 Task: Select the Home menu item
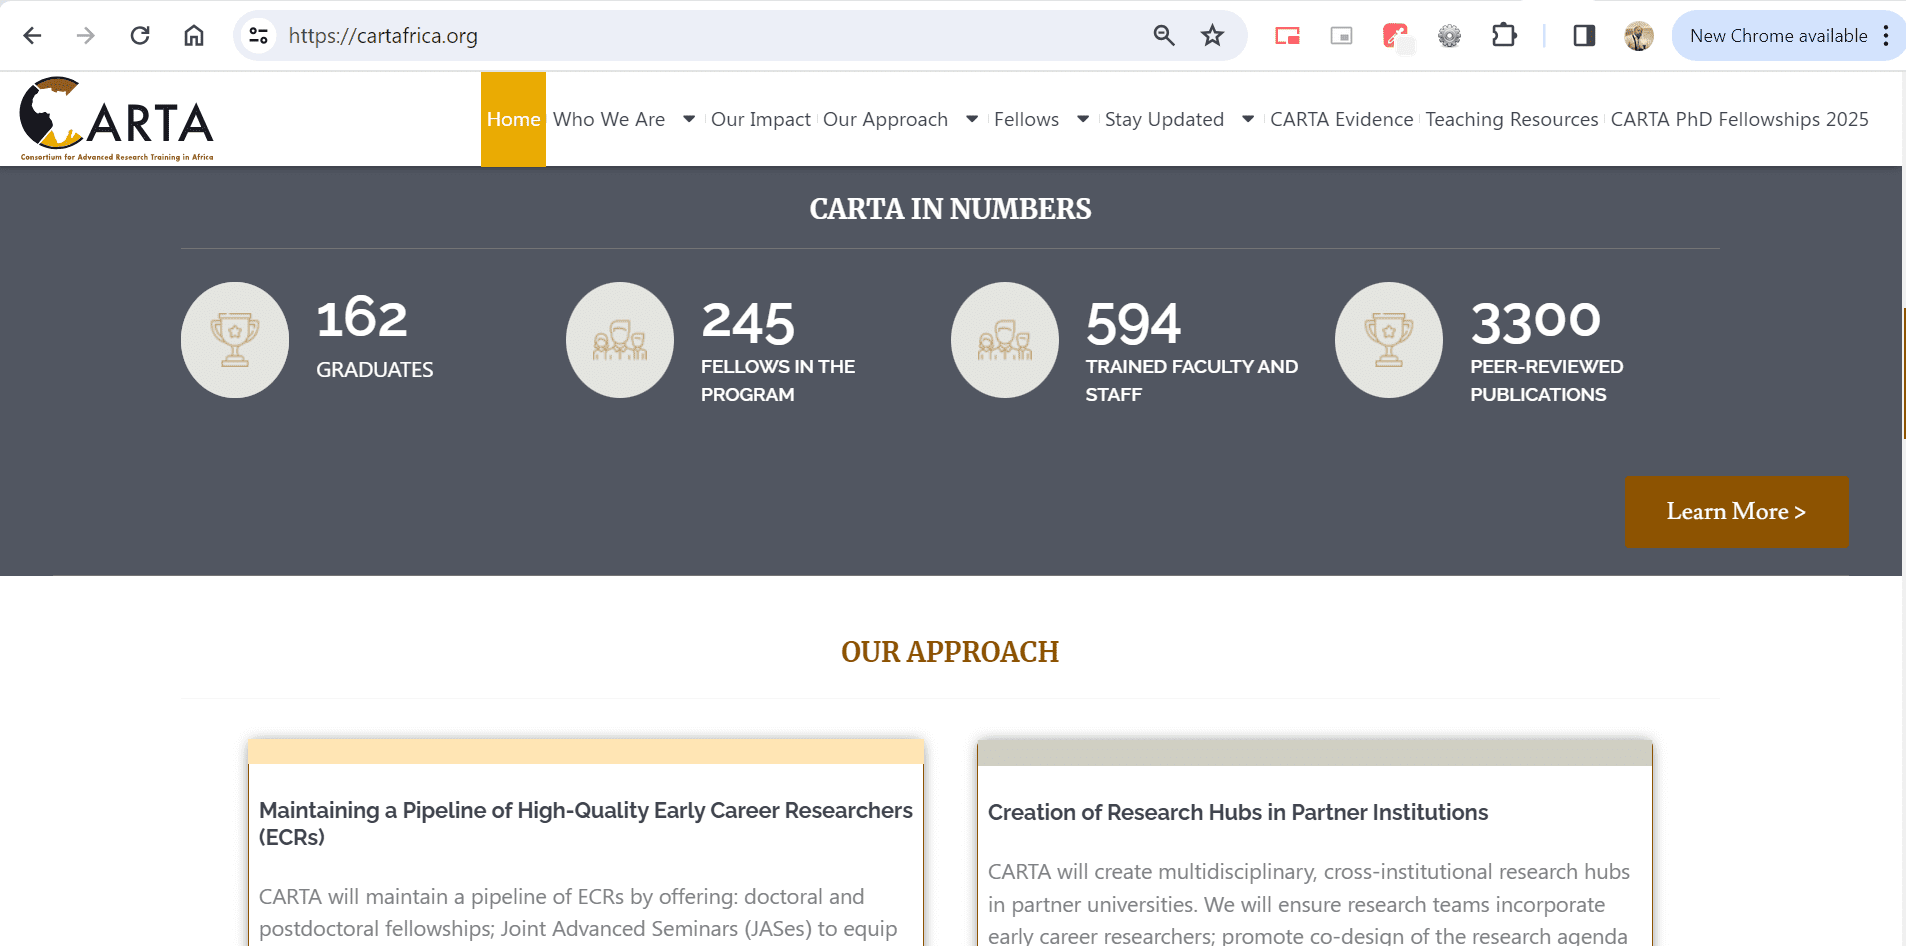point(513,119)
